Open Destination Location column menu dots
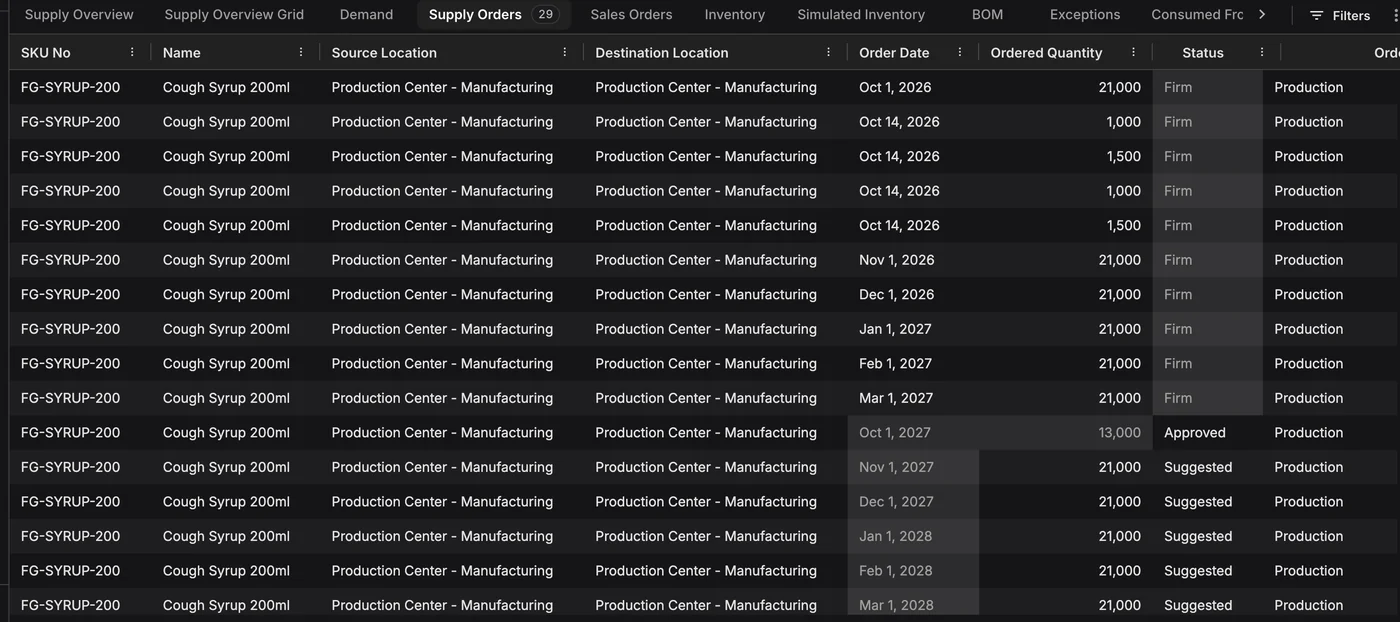Image resolution: width=1400 pixels, height=622 pixels. [x=828, y=52]
